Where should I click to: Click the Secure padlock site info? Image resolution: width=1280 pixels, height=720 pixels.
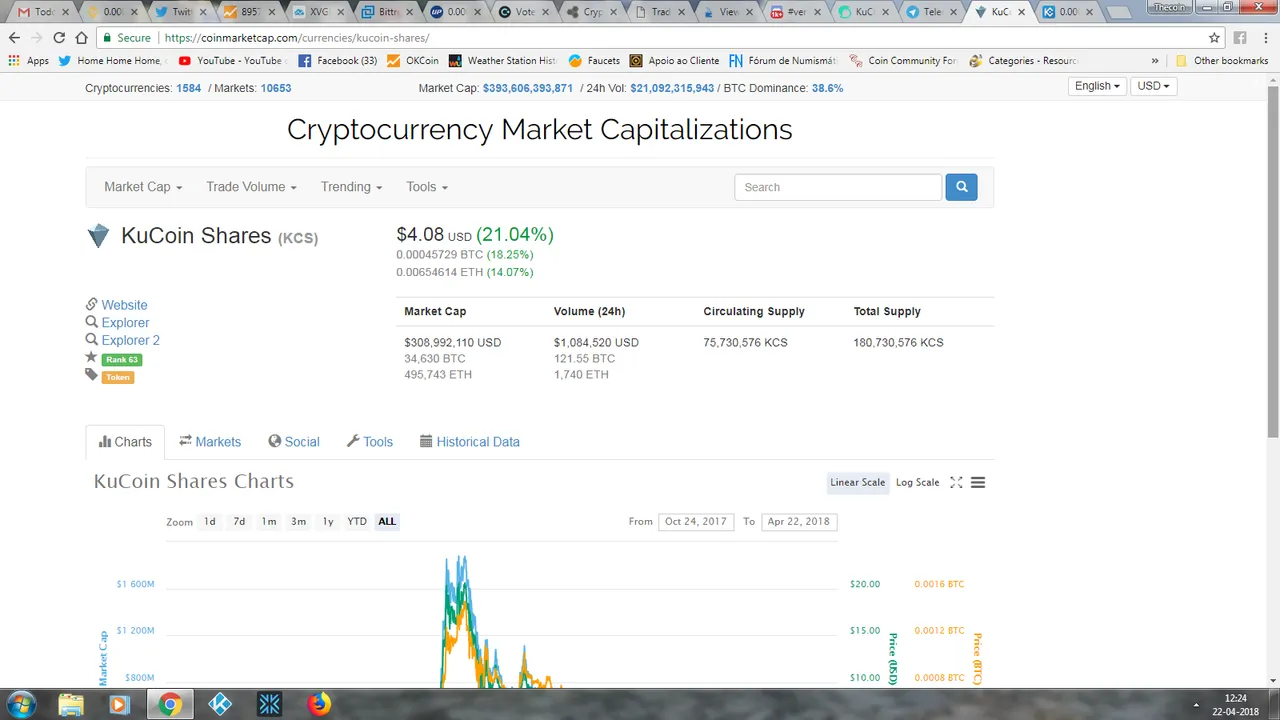coord(126,38)
